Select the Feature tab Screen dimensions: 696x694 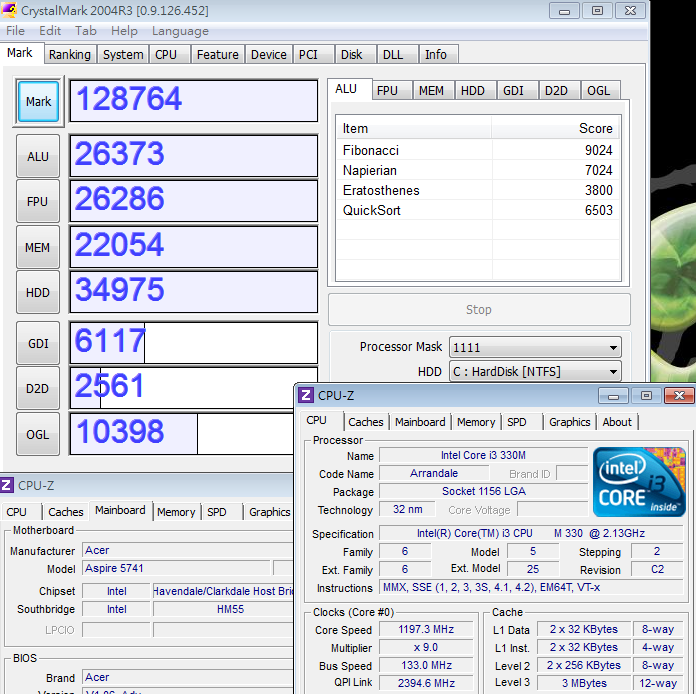pos(218,55)
